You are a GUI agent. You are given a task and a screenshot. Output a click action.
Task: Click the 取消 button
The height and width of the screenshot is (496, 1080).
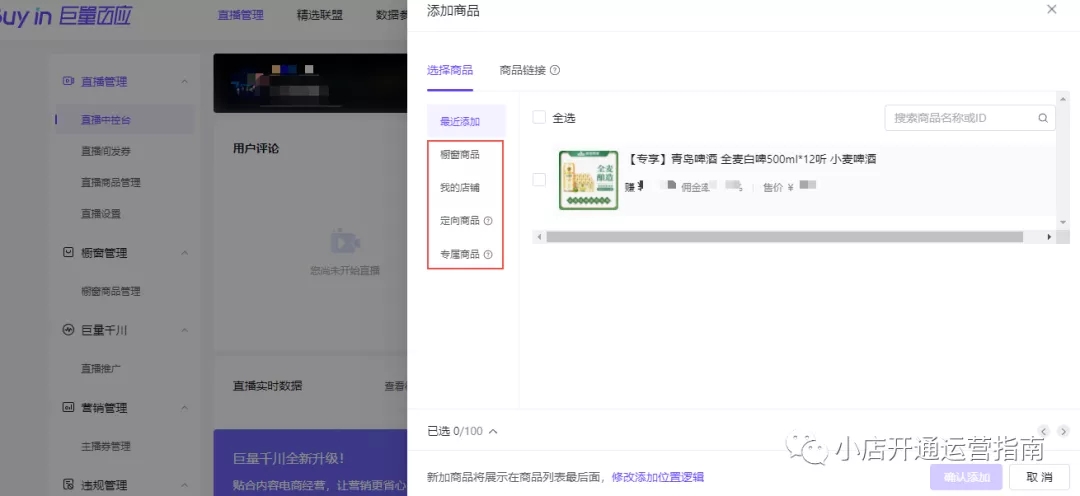[x=1039, y=477]
